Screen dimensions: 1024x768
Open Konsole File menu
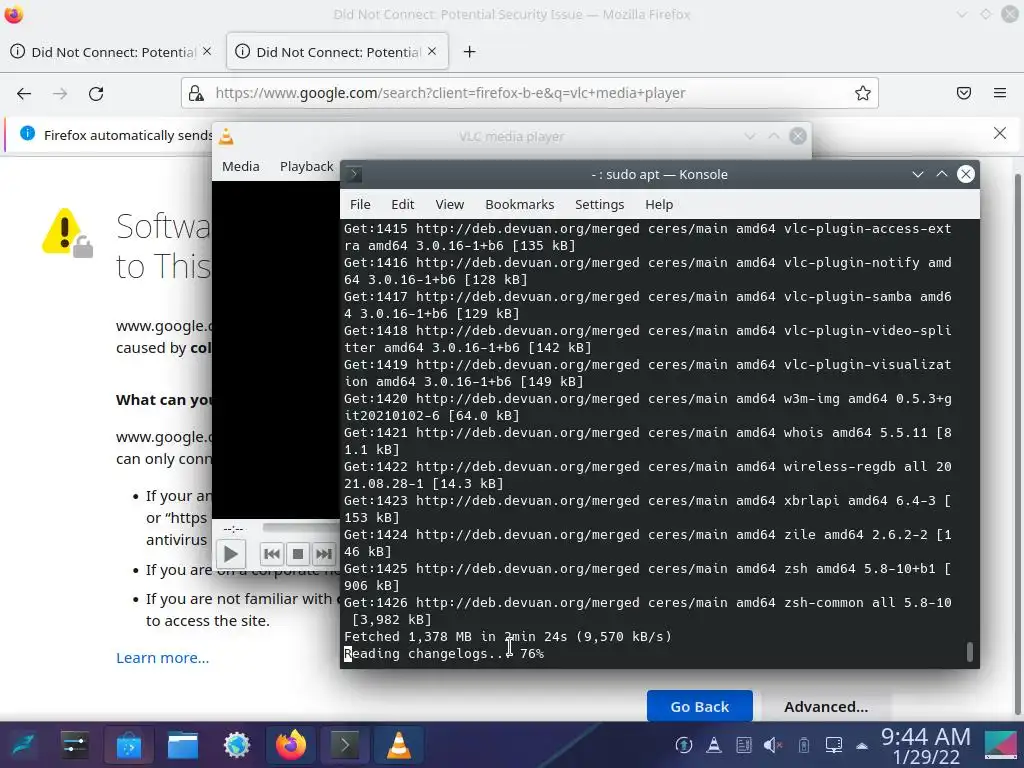click(360, 204)
